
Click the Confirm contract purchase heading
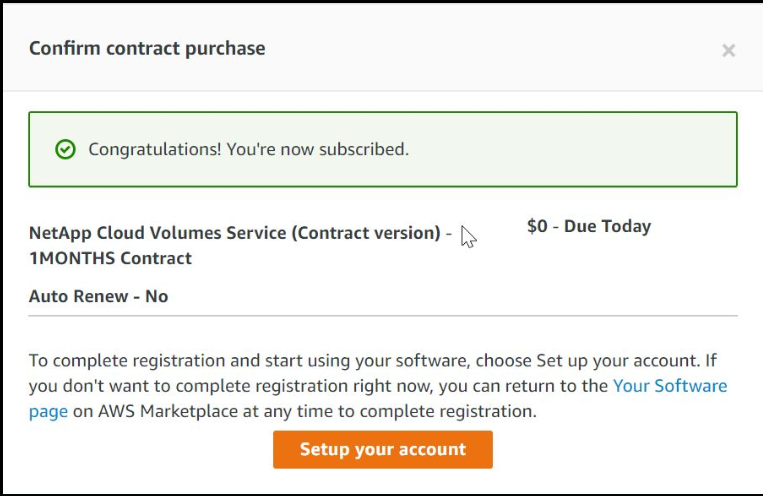click(147, 48)
